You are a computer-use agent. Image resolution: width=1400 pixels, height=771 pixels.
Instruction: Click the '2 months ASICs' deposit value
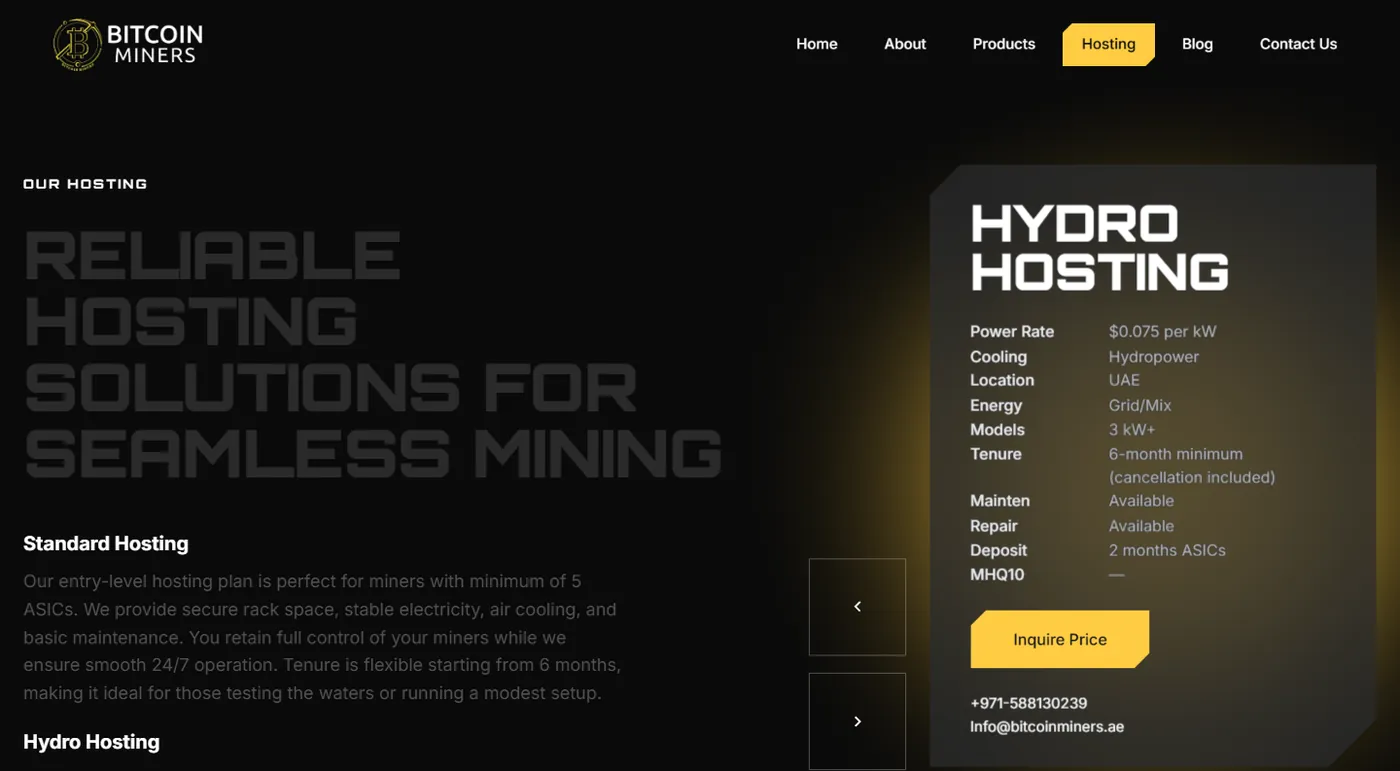[x=1167, y=550]
